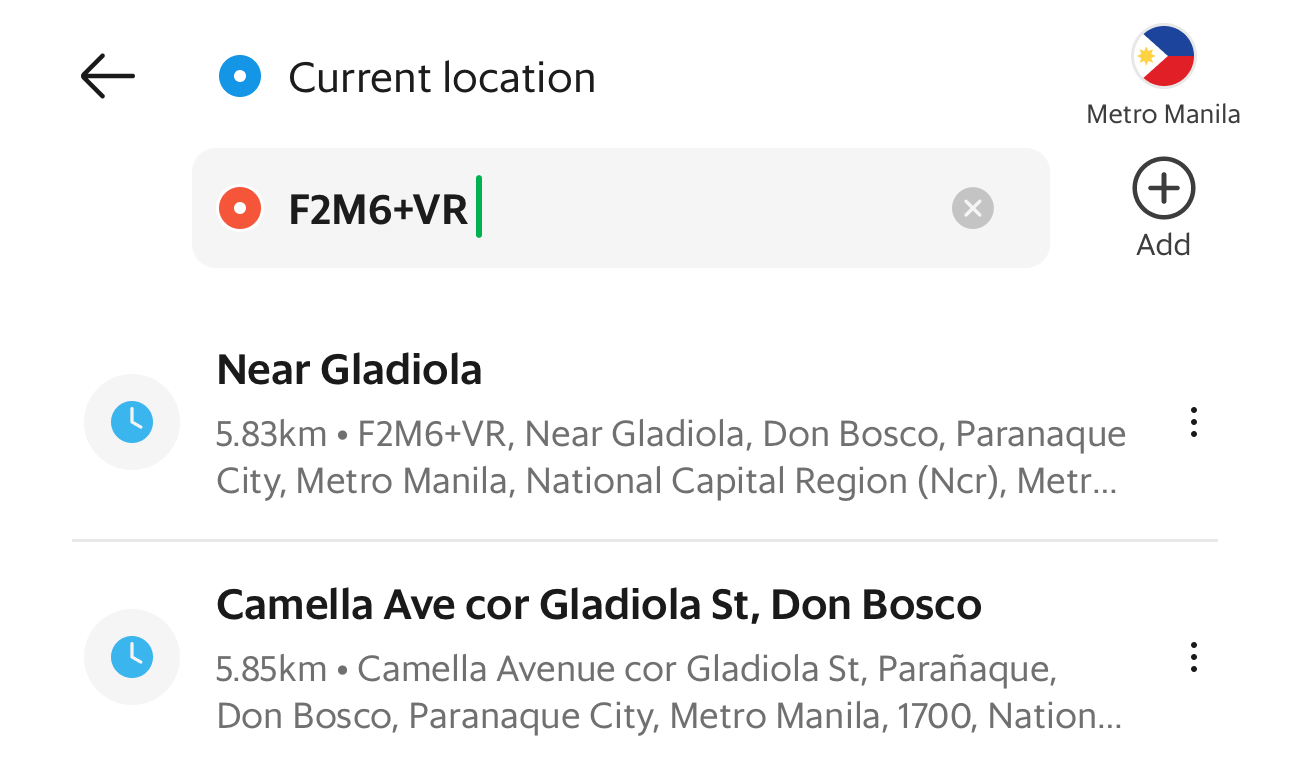Select the blue Current location marker icon

[x=240, y=77]
